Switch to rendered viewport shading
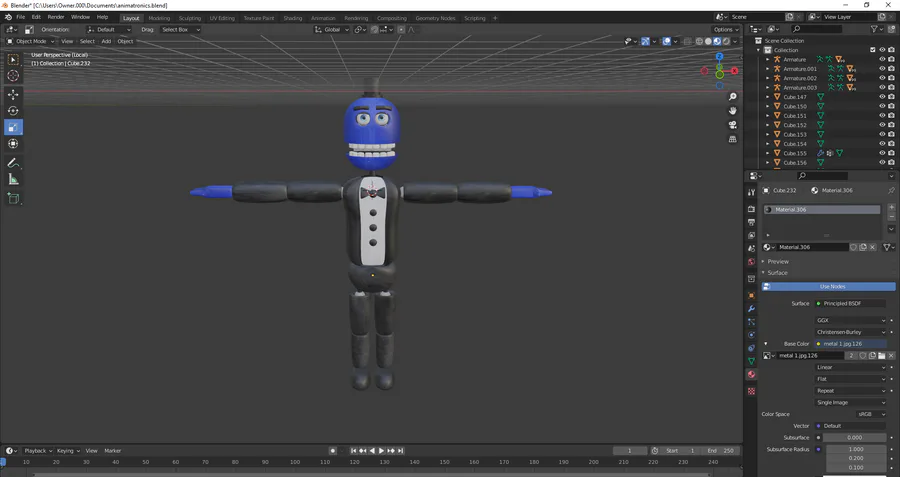The height and width of the screenshot is (477, 900). tap(726, 41)
